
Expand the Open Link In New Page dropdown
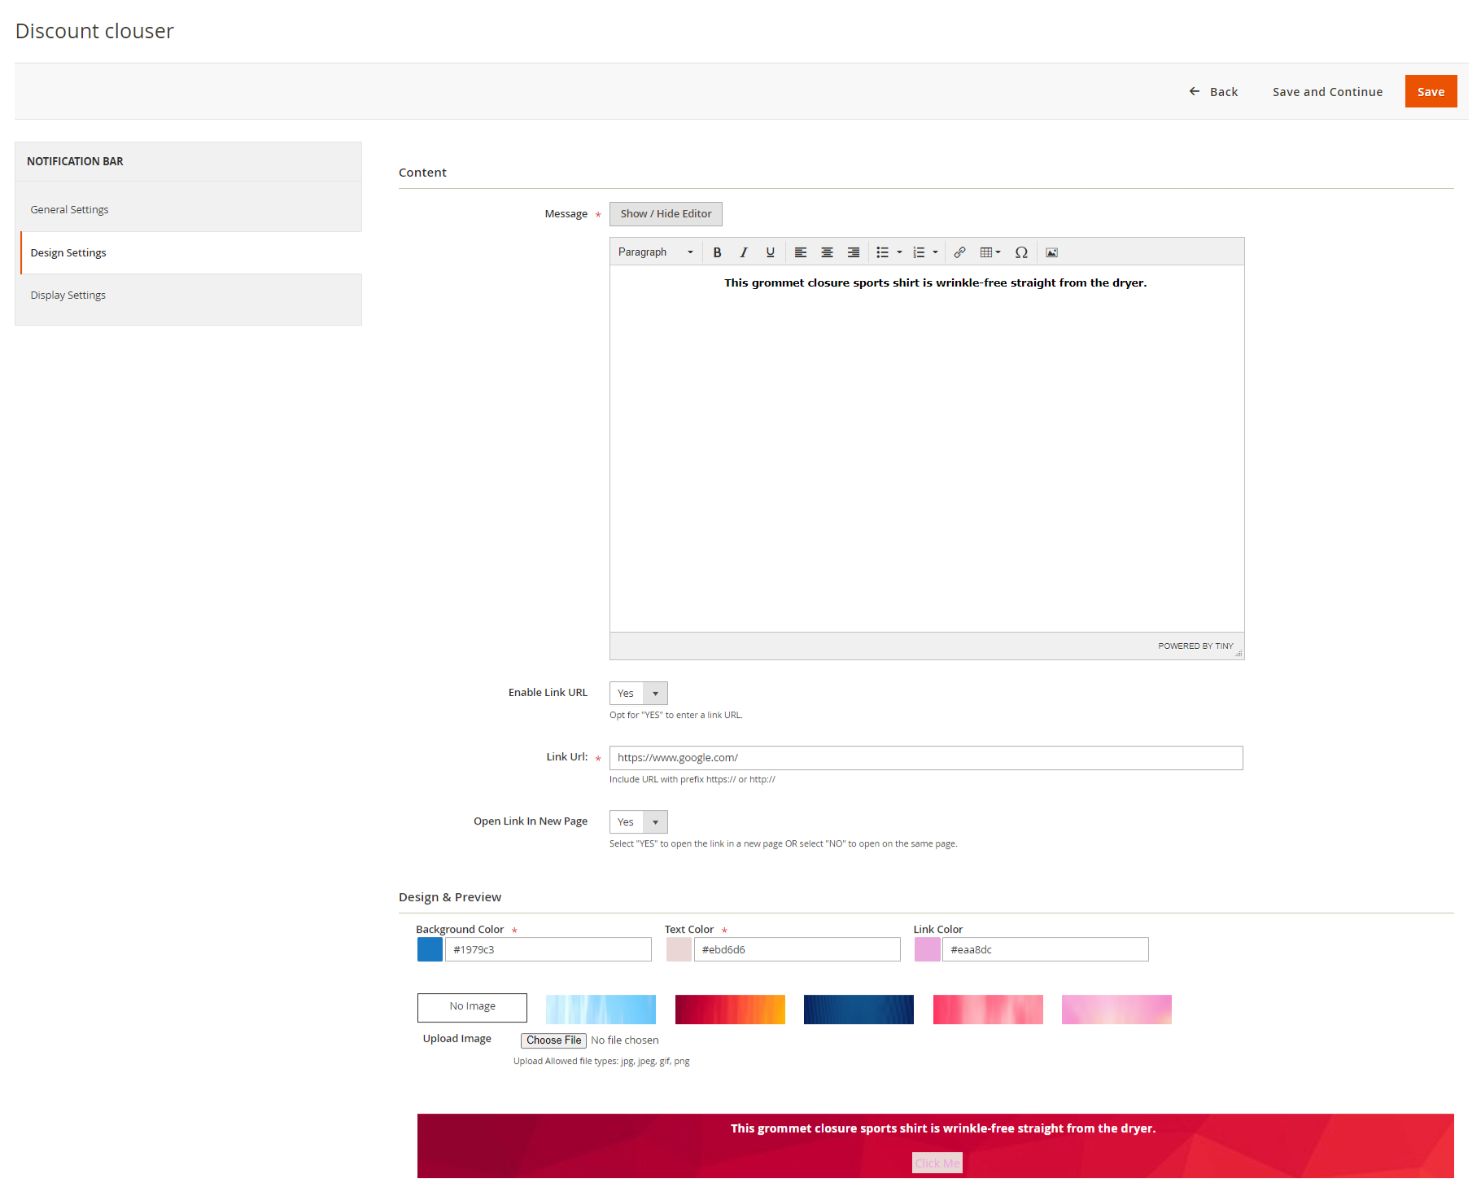(x=638, y=823)
